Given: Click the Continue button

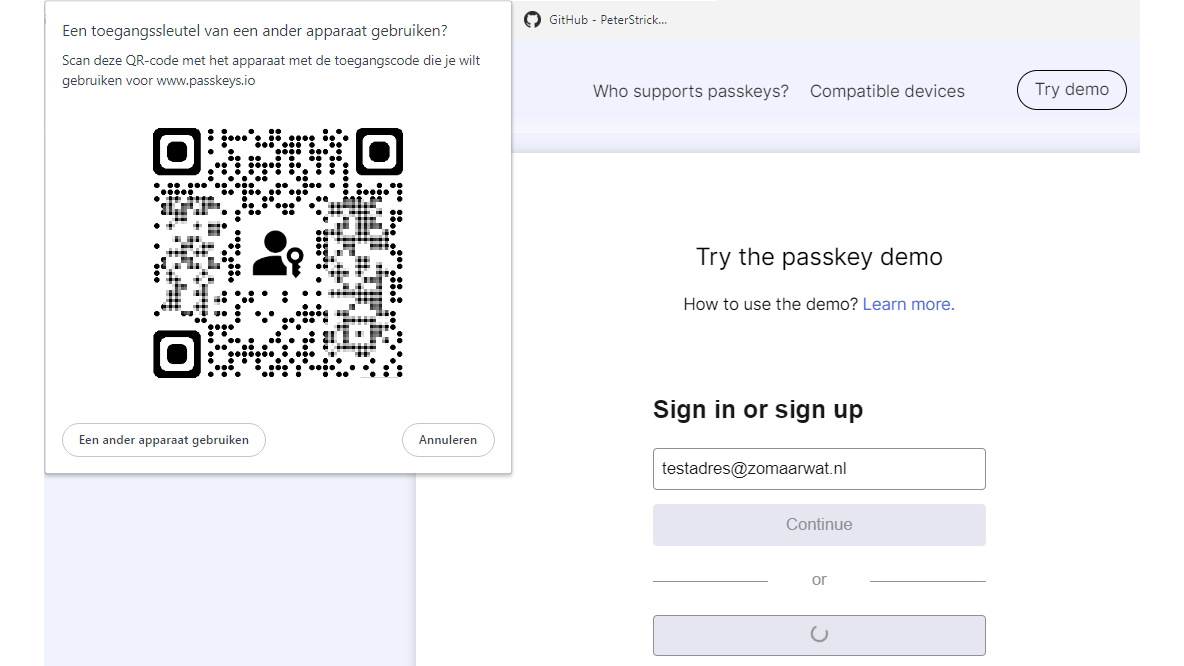Looking at the screenshot, I should pos(819,524).
